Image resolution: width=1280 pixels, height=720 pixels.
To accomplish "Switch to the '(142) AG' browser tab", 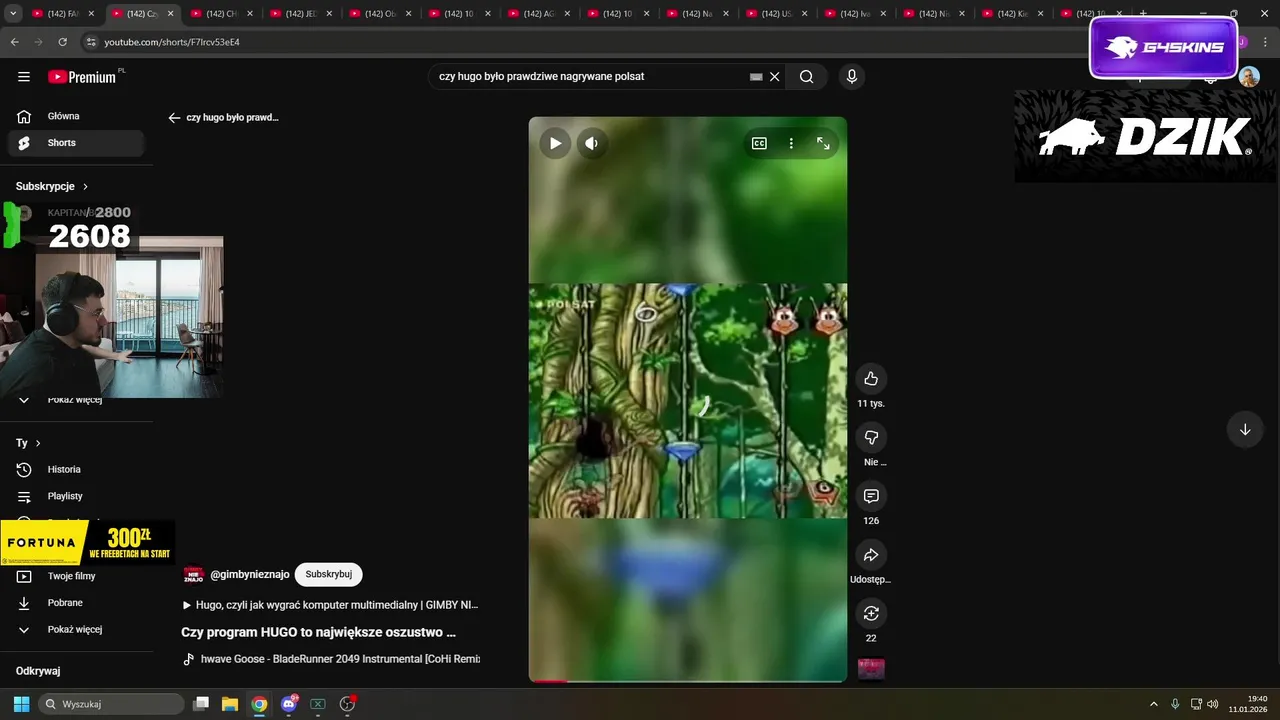I will coord(539,14).
